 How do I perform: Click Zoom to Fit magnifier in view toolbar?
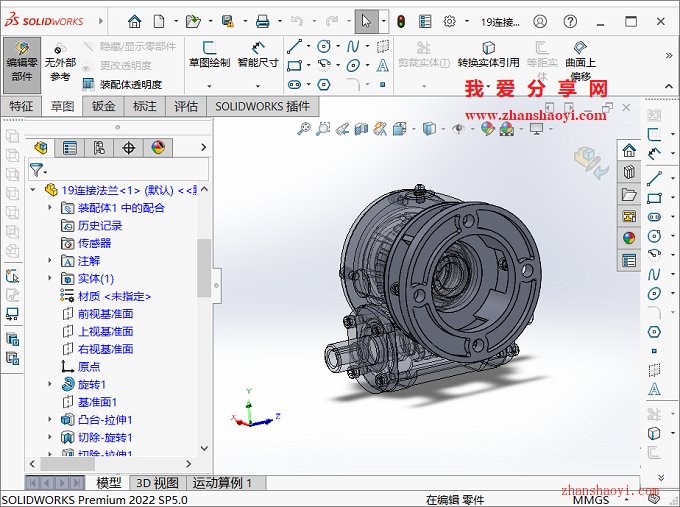tap(304, 129)
